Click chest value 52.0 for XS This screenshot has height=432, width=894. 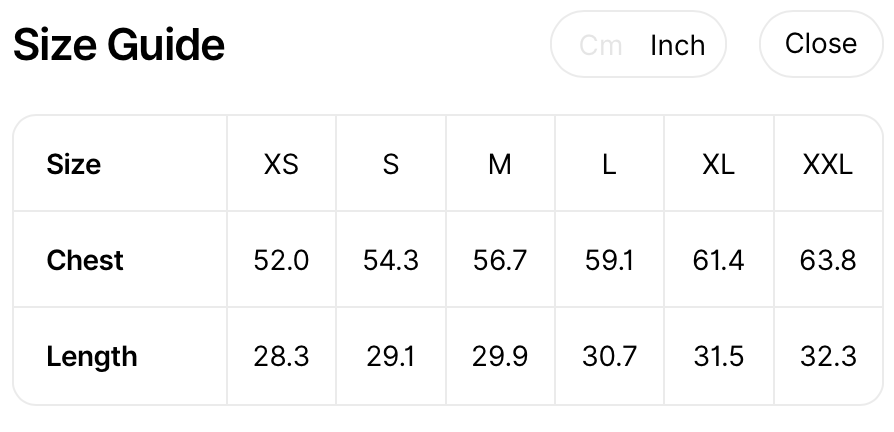(281, 260)
